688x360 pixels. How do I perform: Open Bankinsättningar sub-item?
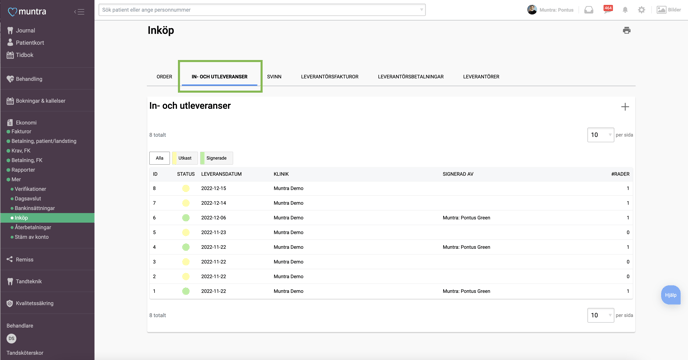click(35, 209)
